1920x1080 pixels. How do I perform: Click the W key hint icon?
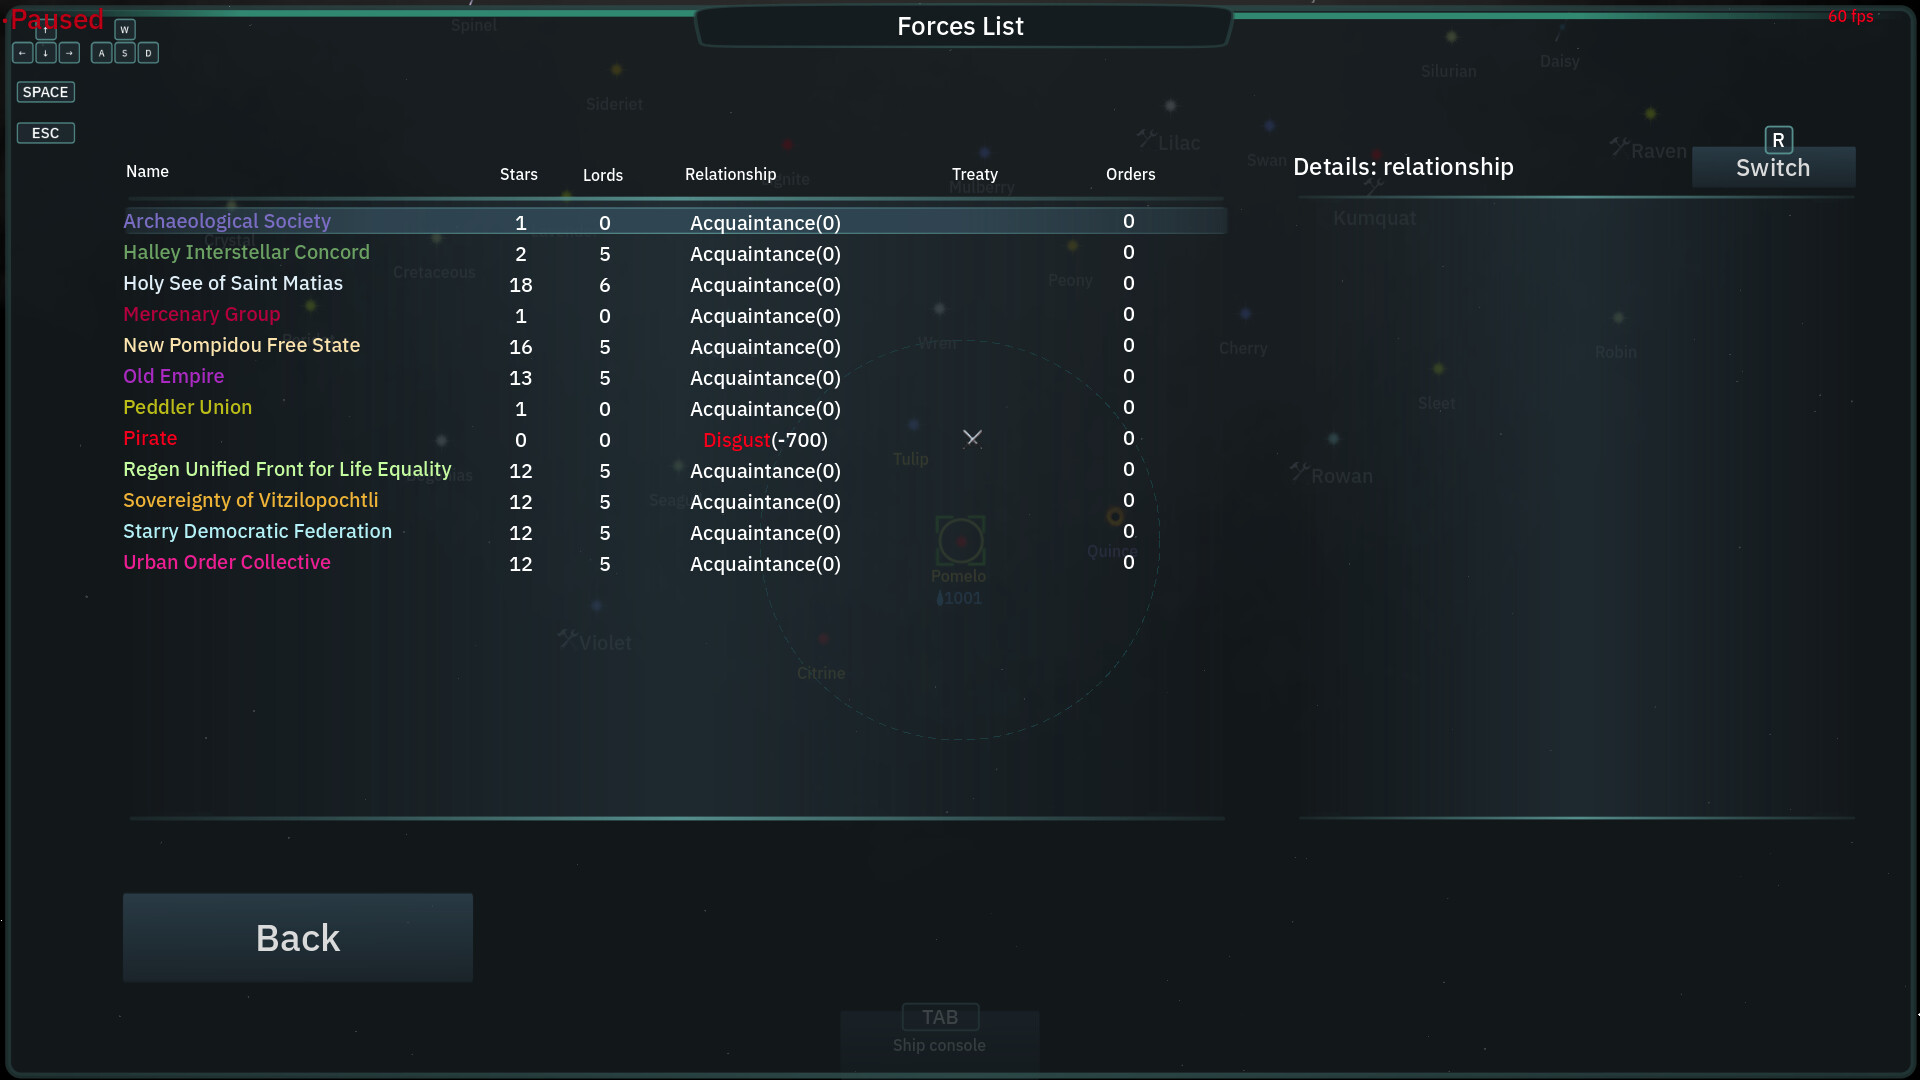pyautogui.click(x=125, y=30)
